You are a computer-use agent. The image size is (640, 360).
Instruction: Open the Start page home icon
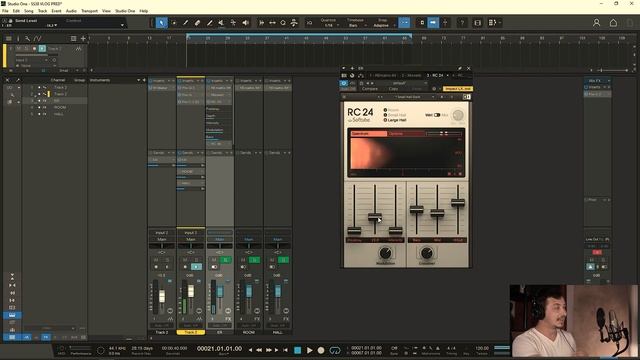tap(613, 23)
